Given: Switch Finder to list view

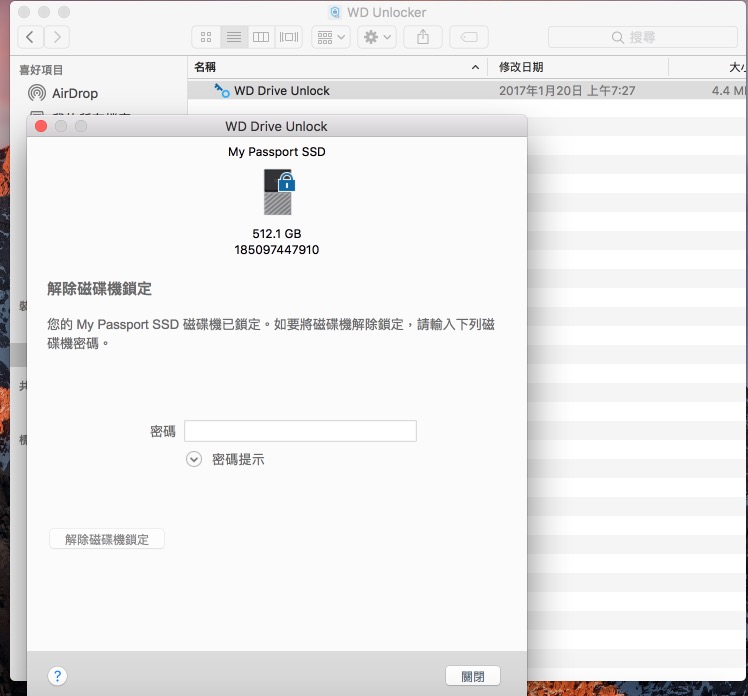Looking at the screenshot, I should click(x=233, y=37).
